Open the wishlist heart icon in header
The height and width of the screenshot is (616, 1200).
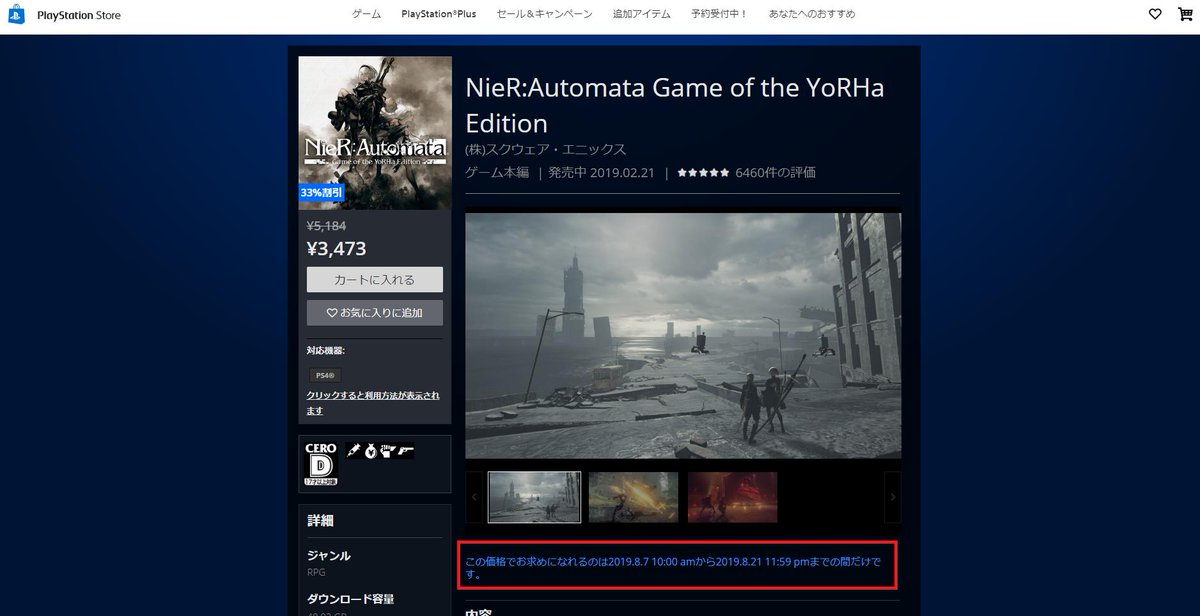[x=1156, y=14]
